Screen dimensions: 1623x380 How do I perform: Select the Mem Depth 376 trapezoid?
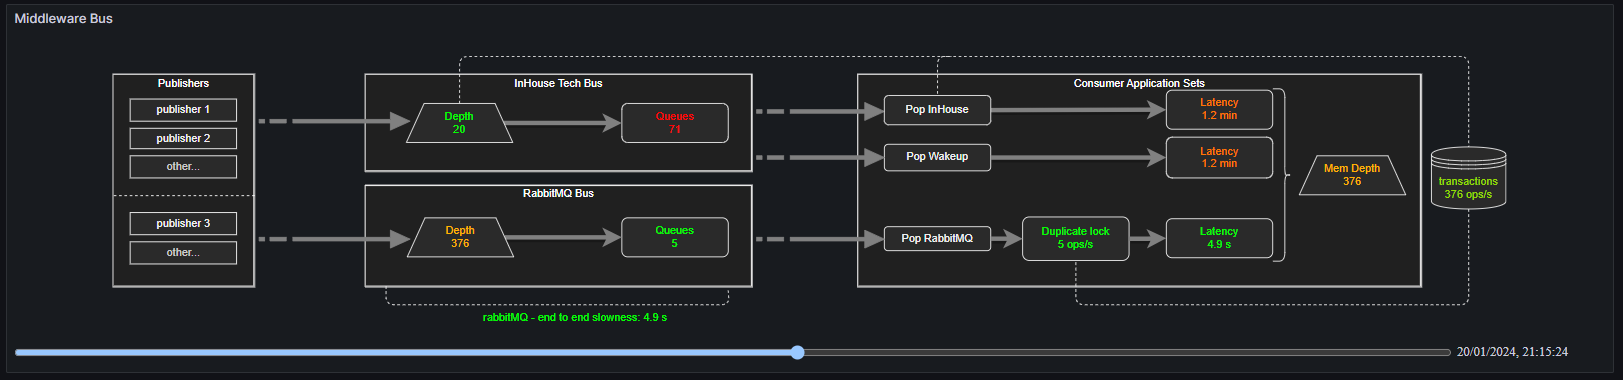[x=1352, y=175]
